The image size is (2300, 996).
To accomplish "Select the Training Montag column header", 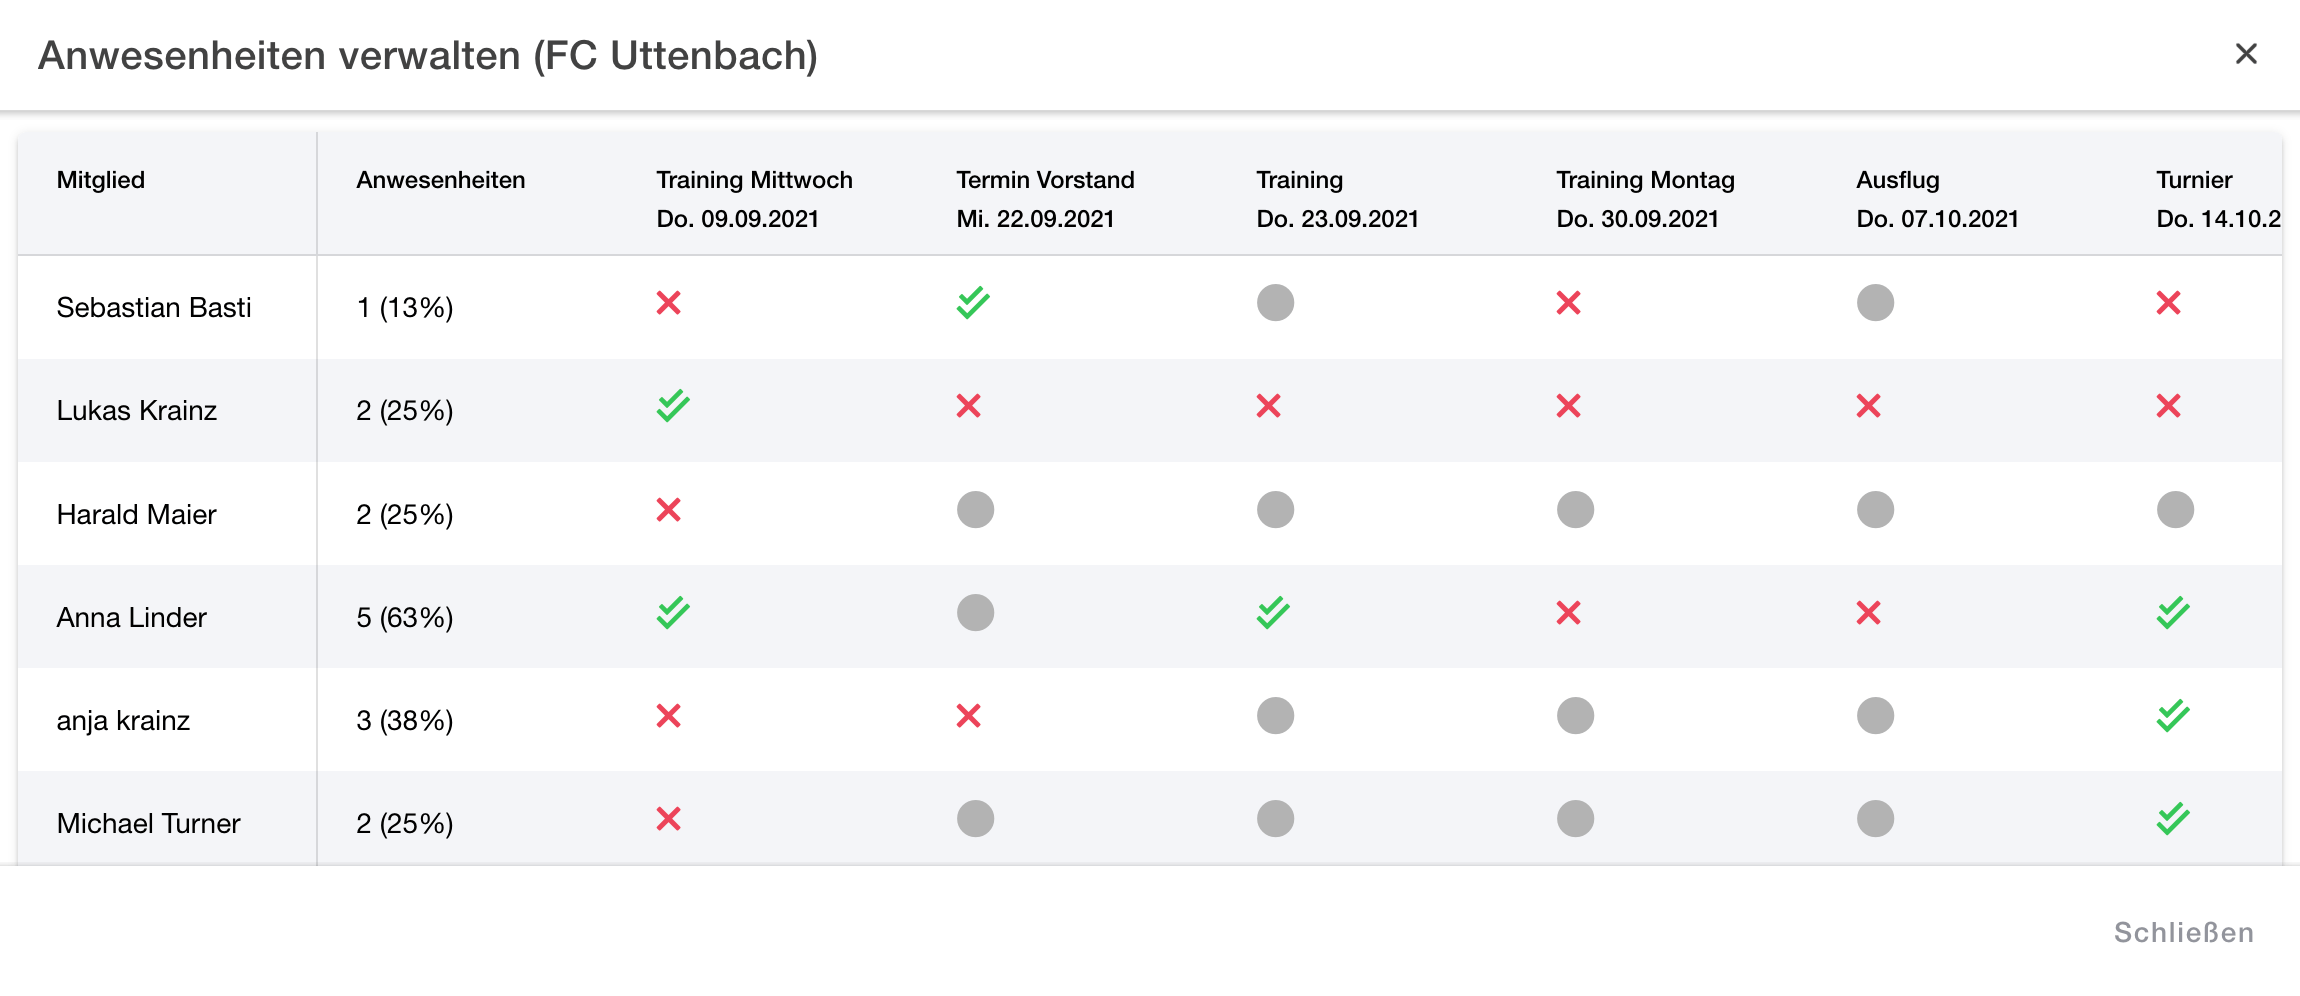I will click(x=1645, y=198).
